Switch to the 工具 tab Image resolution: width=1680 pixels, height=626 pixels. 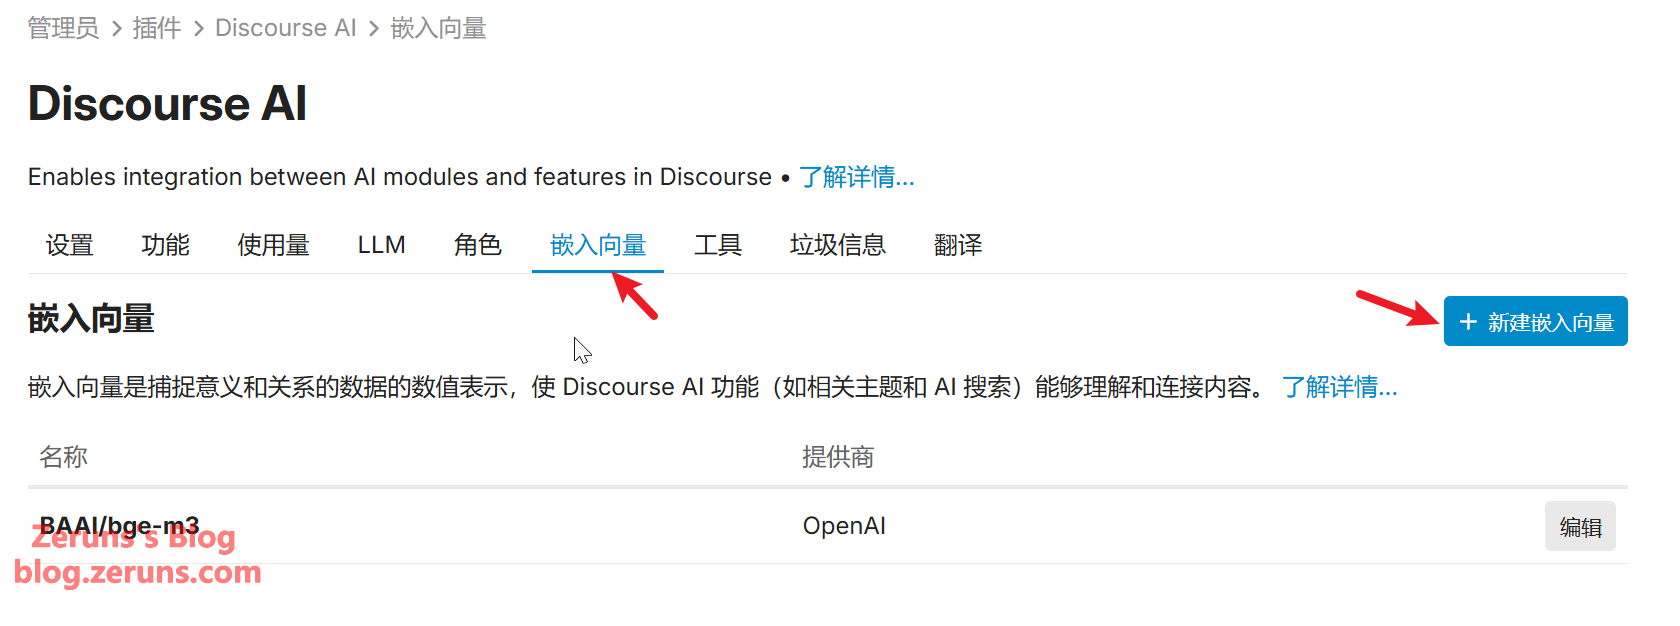pos(717,245)
